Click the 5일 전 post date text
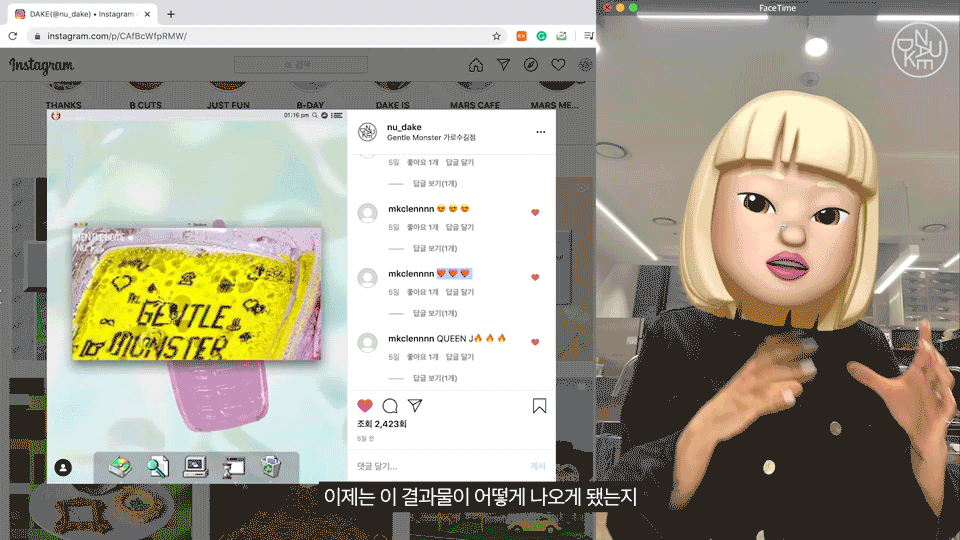960x540 pixels. 366,439
